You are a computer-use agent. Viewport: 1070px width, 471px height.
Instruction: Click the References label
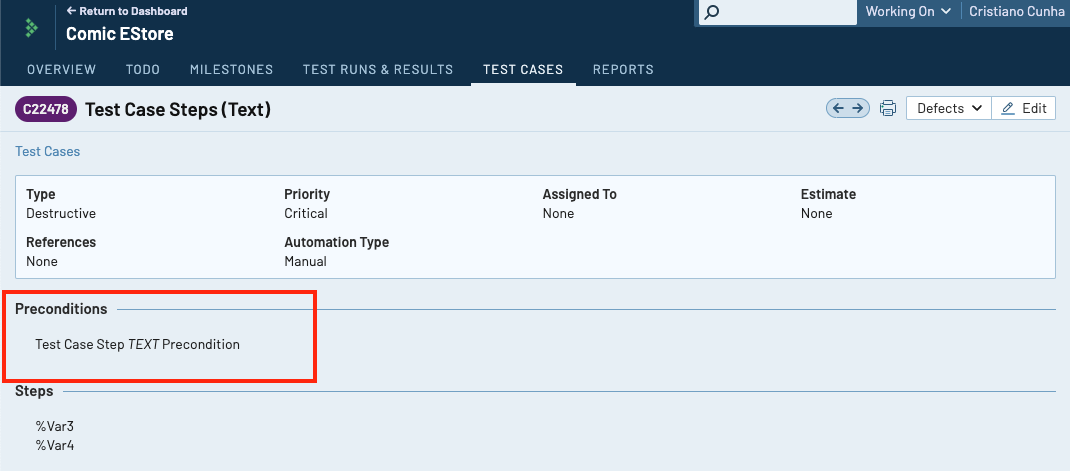(61, 242)
